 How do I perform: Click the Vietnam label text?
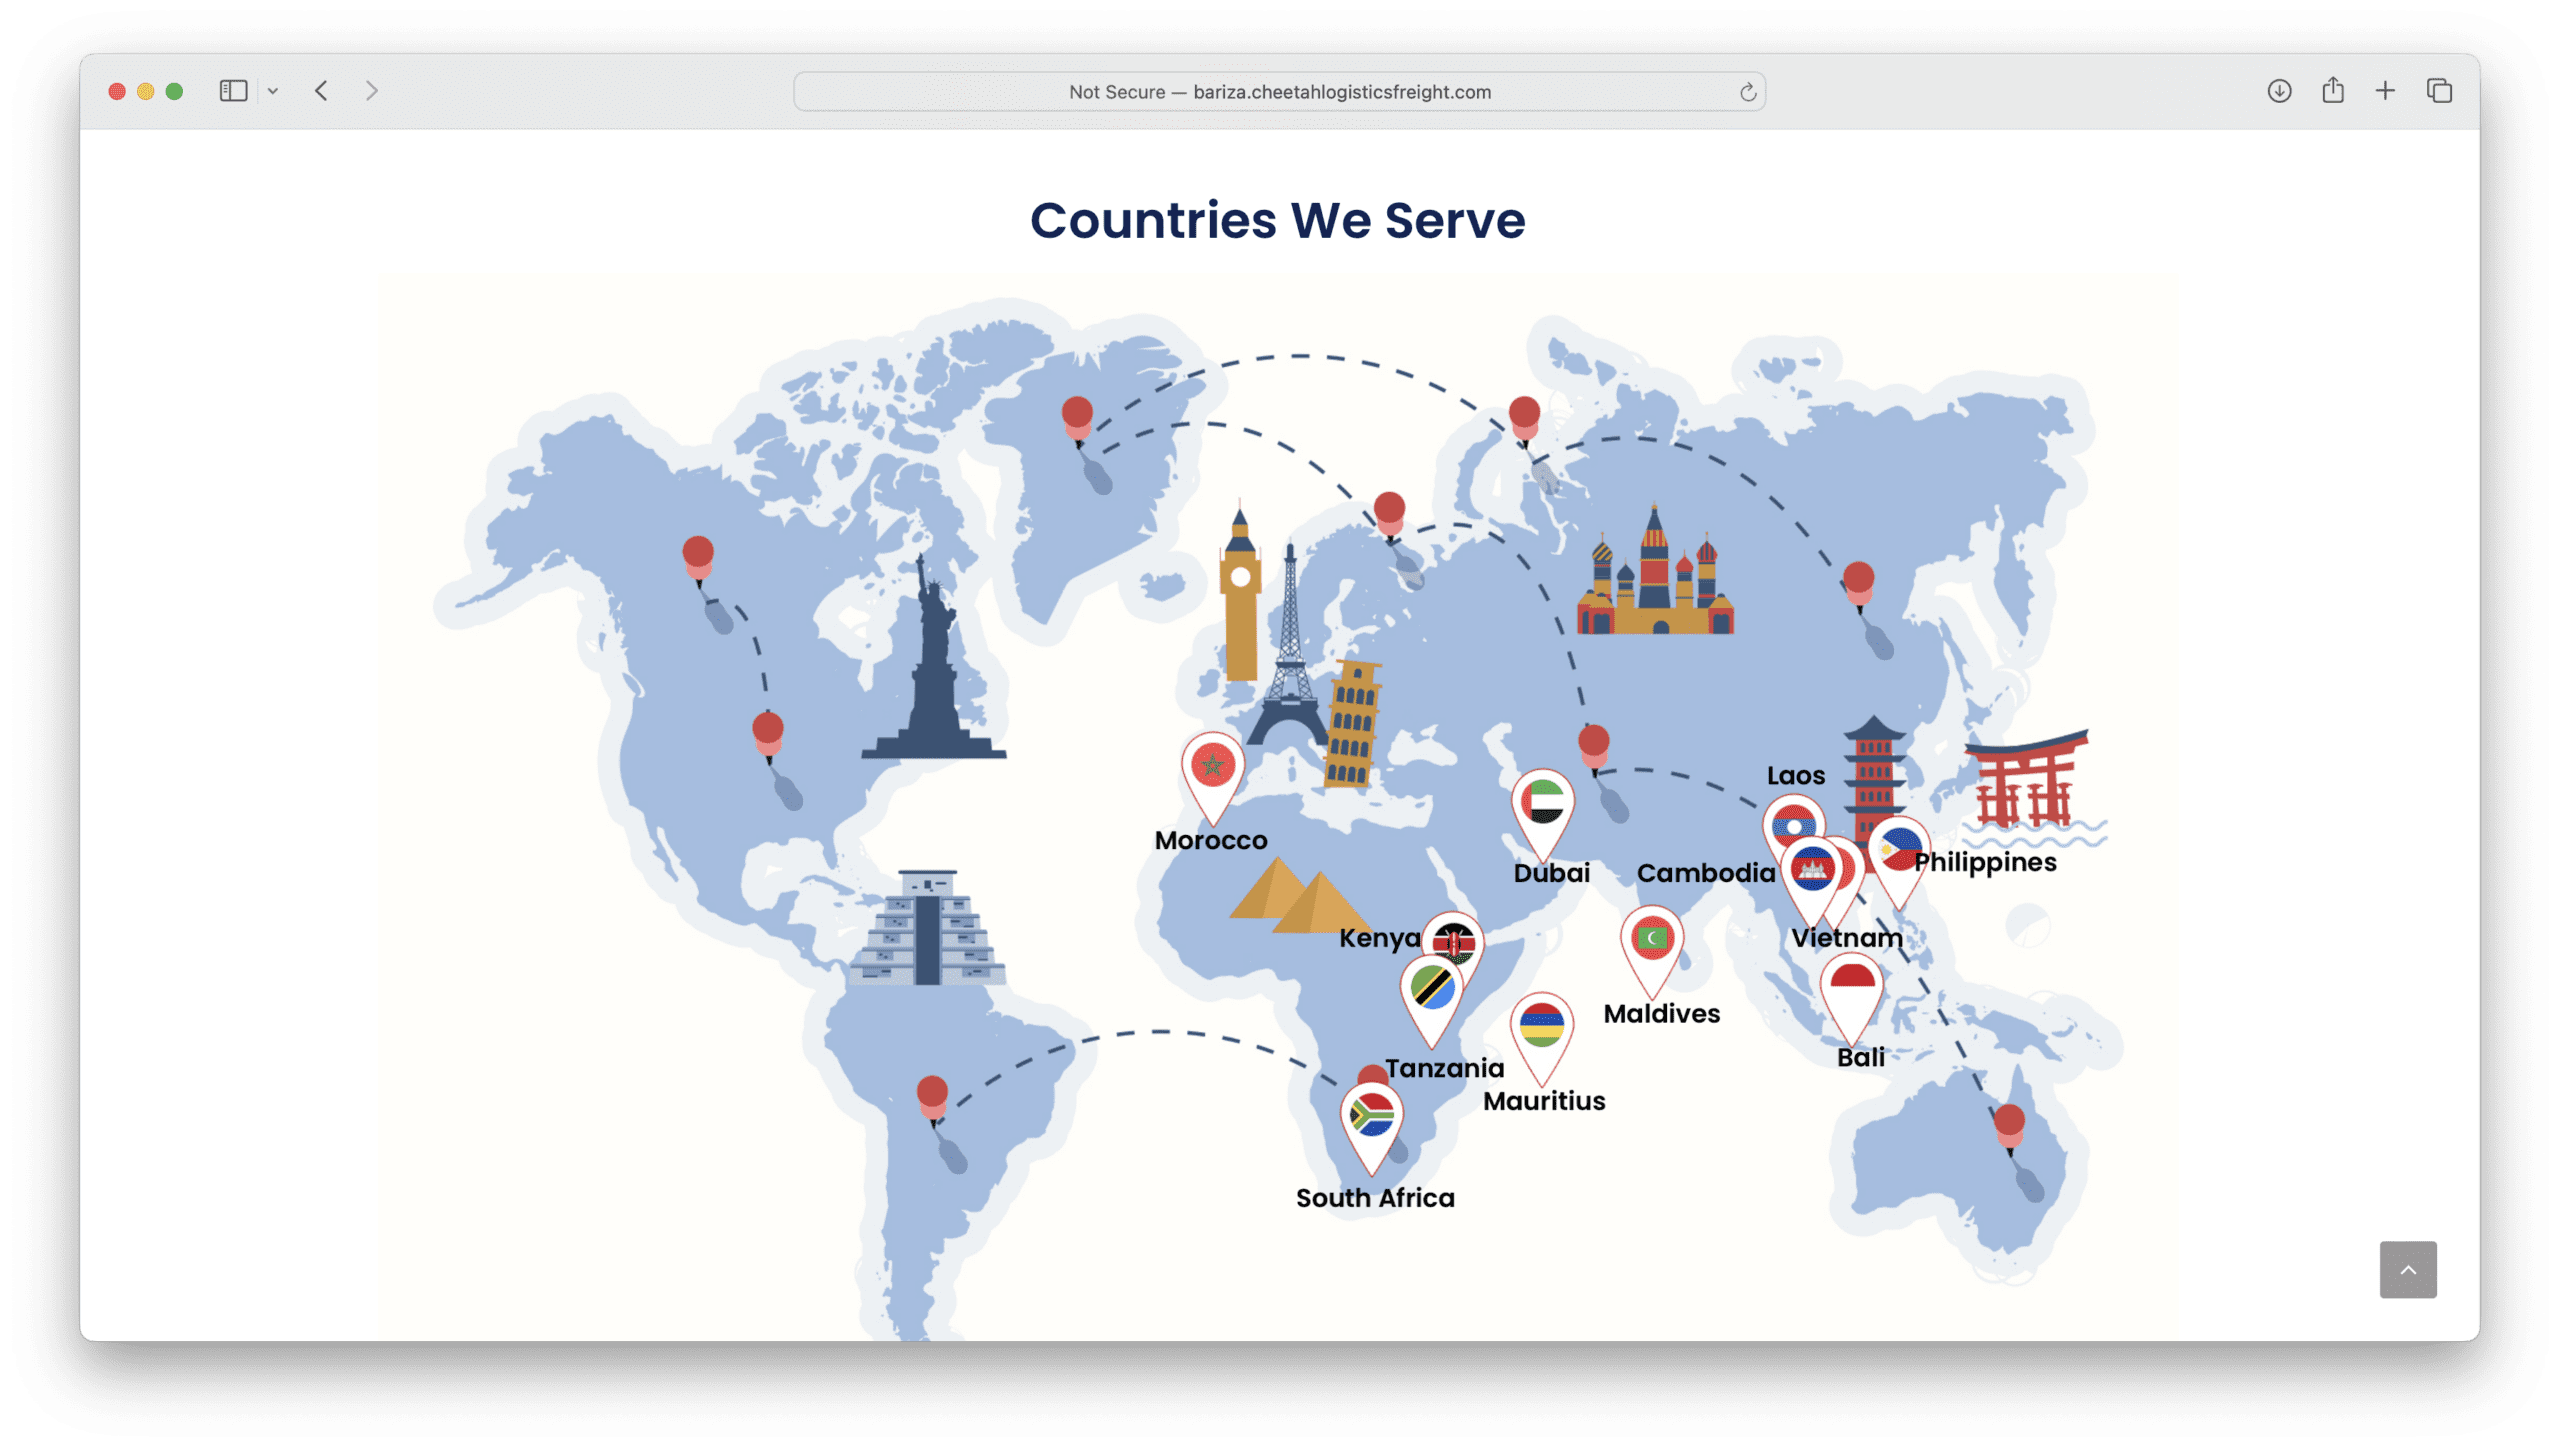[x=1848, y=938]
